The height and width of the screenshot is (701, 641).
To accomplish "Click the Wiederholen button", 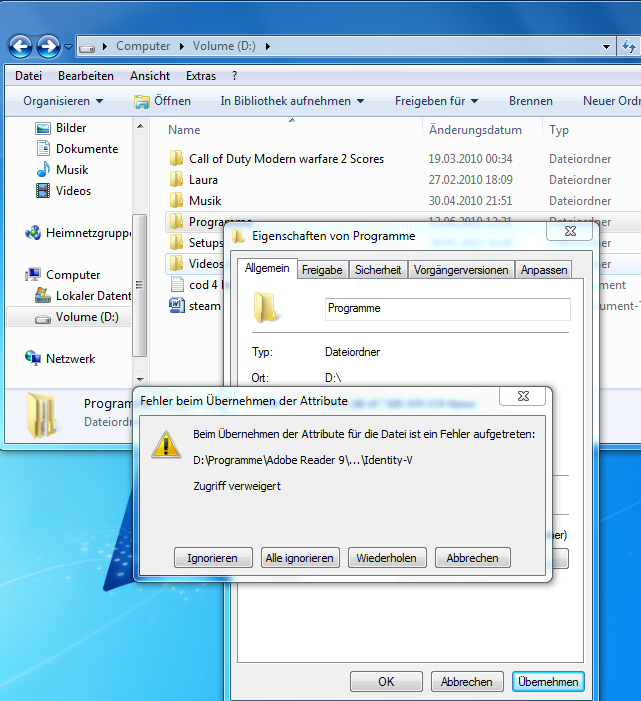I will tap(387, 558).
